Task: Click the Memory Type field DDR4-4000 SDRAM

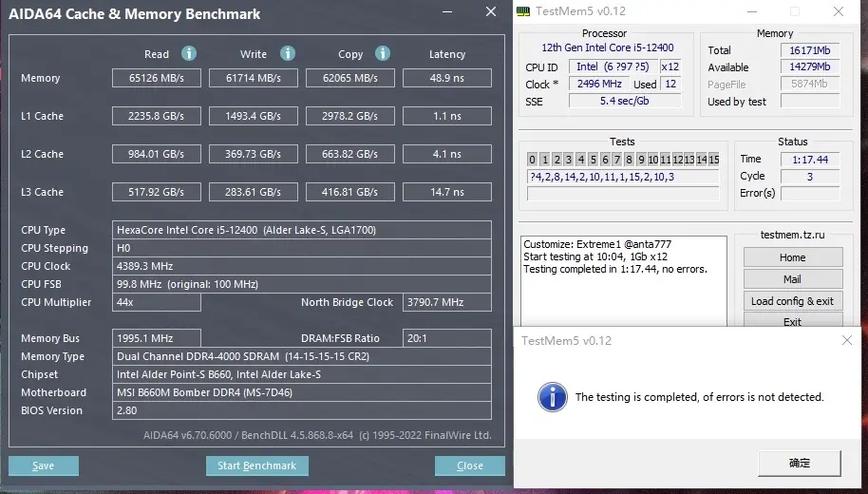Action: [x=302, y=356]
